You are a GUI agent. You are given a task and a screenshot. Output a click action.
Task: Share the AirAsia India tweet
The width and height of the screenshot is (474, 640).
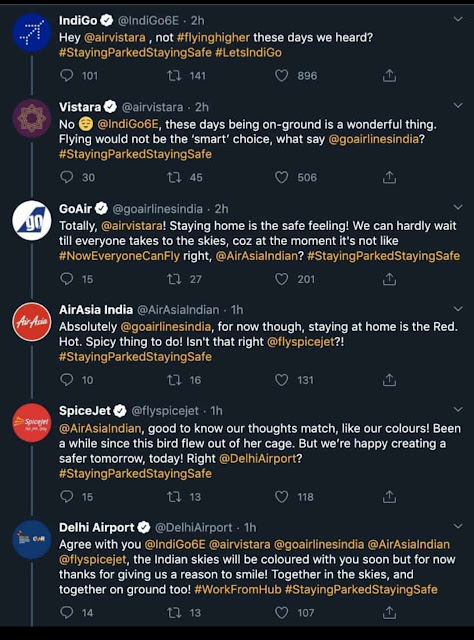coord(389,380)
